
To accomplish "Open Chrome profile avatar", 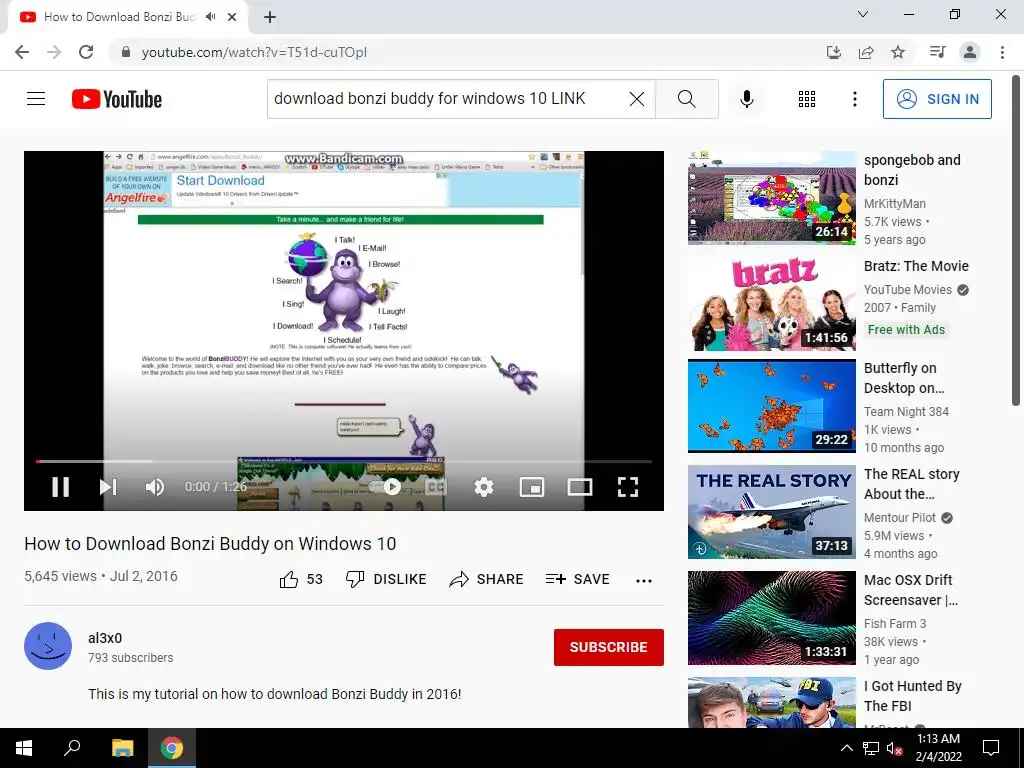I will (x=970, y=52).
